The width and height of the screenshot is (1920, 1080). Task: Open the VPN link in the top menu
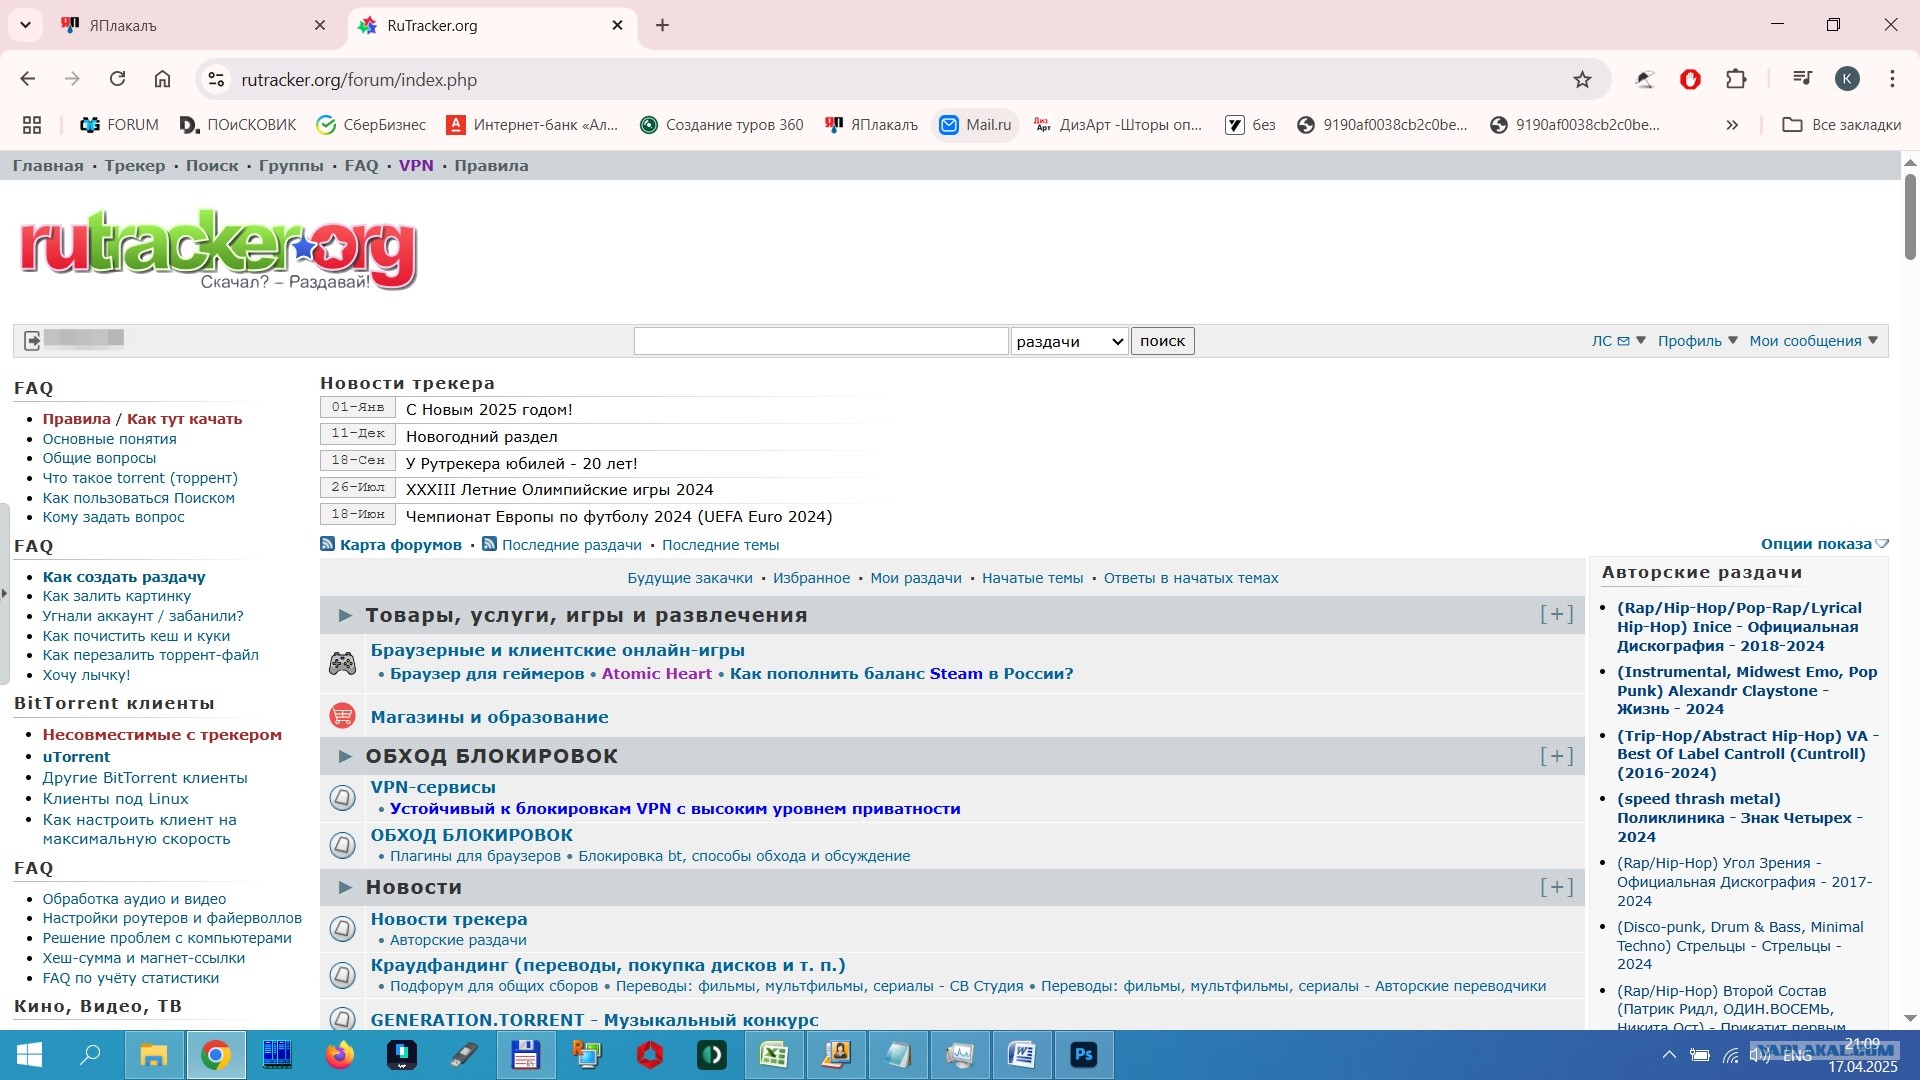click(x=416, y=166)
